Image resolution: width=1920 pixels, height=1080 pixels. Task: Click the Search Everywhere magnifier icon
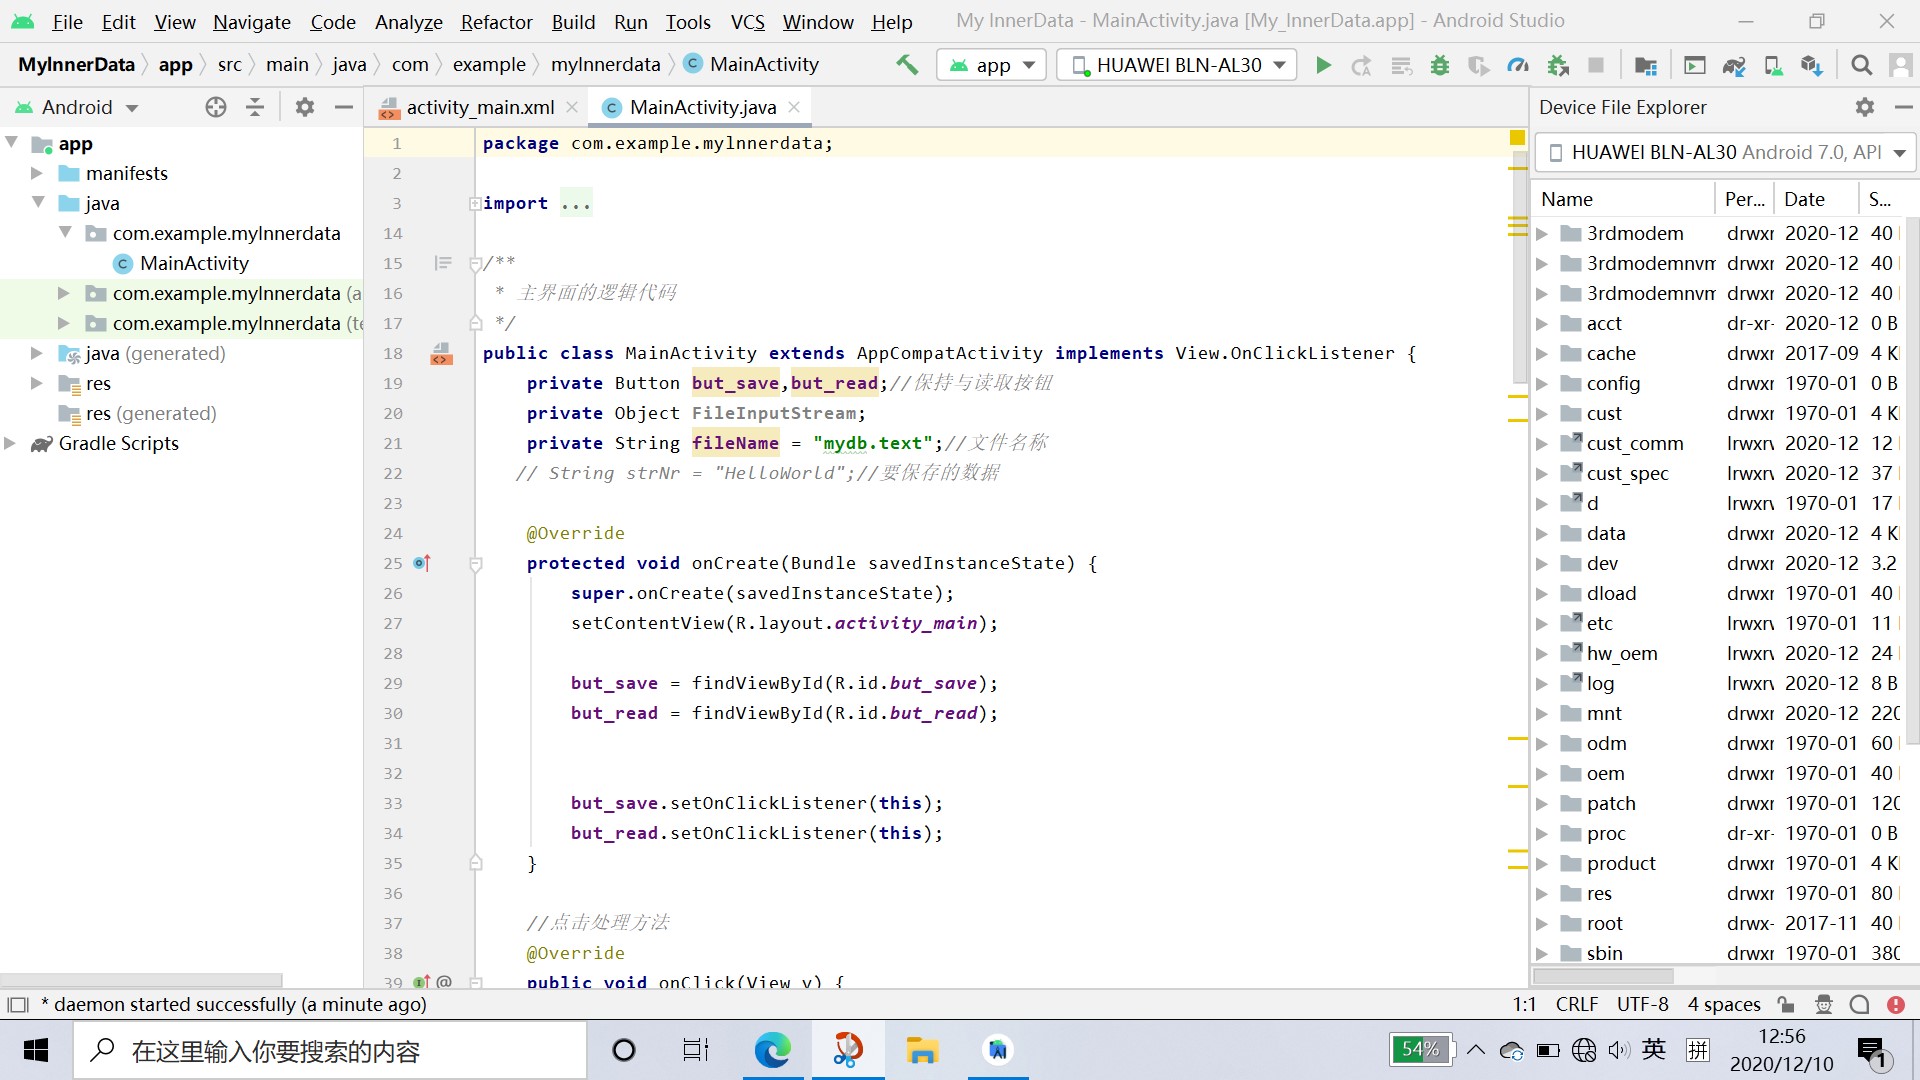click(1861, 65)
